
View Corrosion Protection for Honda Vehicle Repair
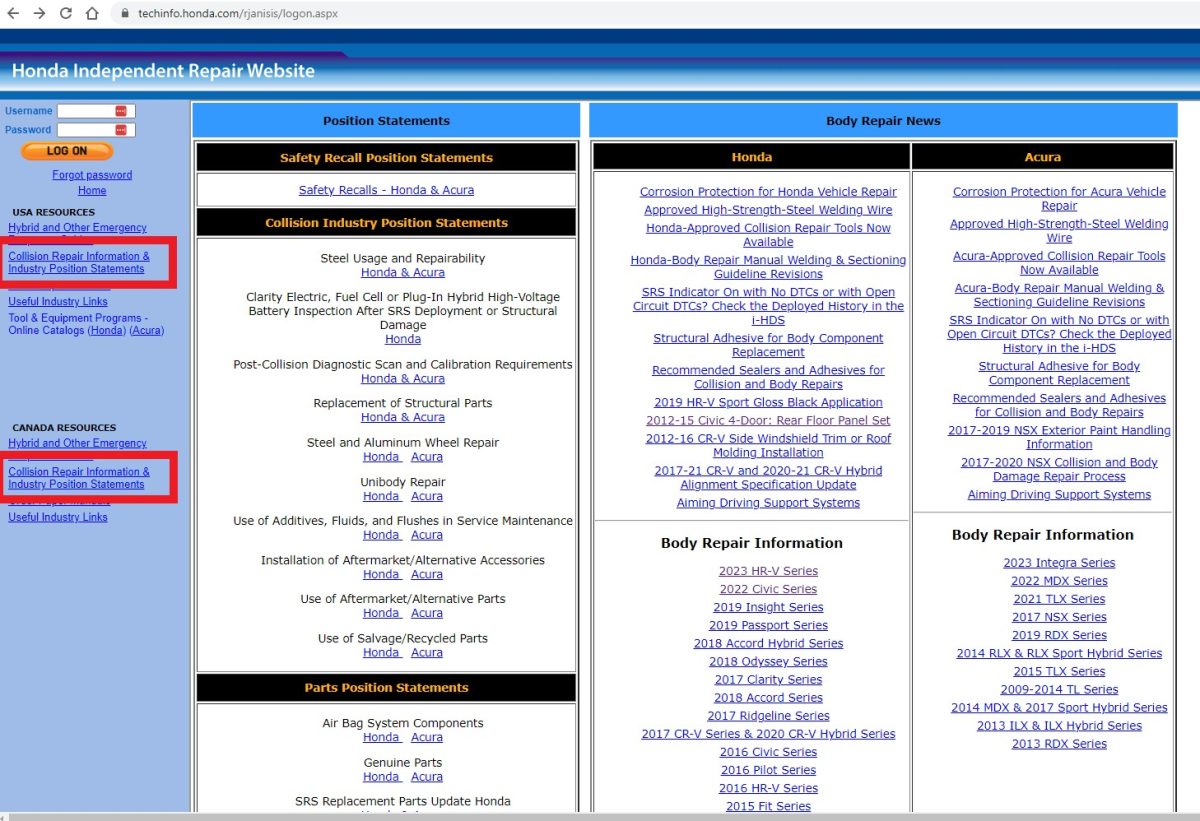768,191
